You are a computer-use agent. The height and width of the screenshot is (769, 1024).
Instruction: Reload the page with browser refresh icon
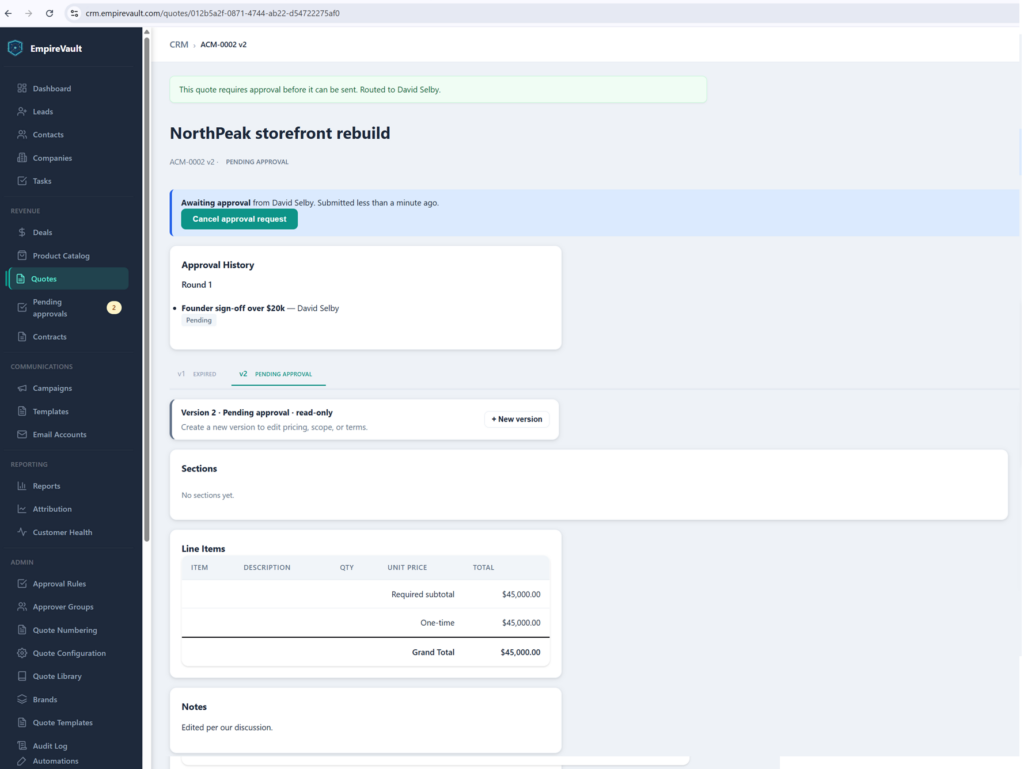click(50, 13)
